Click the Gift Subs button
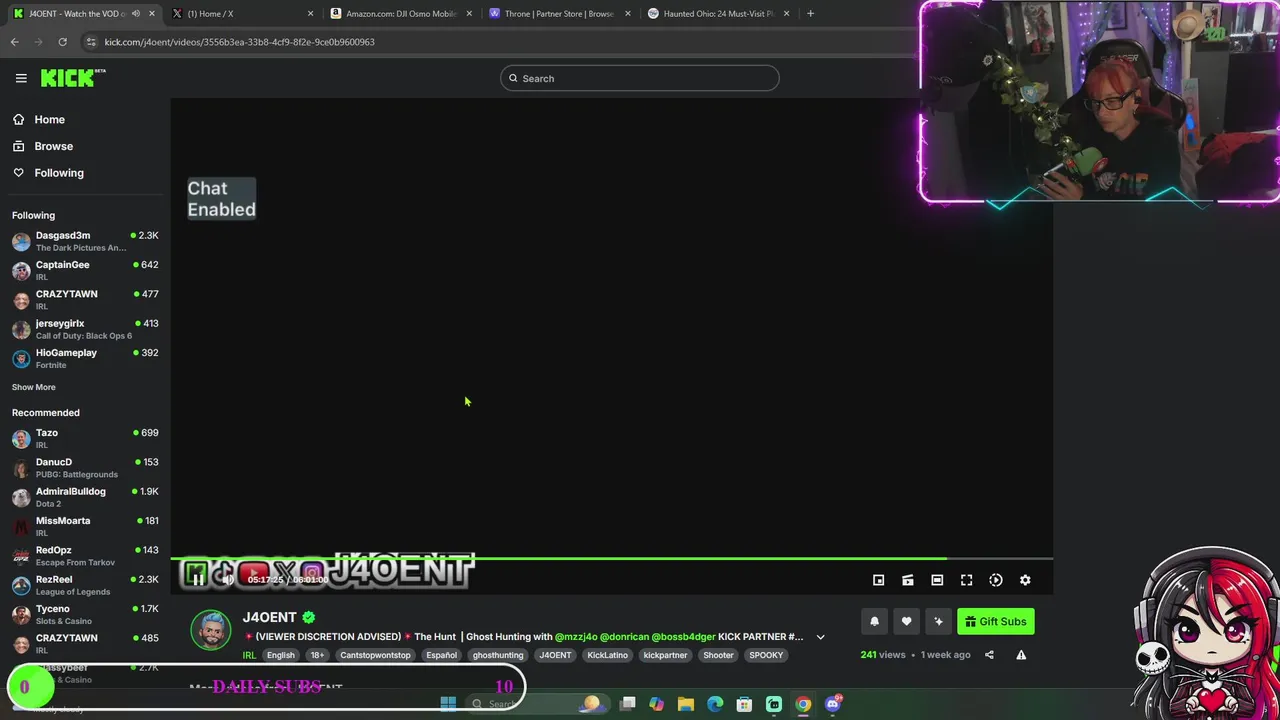Viewport: 1280px width, 720px height. pyautogui.click(x=995, y=622)
